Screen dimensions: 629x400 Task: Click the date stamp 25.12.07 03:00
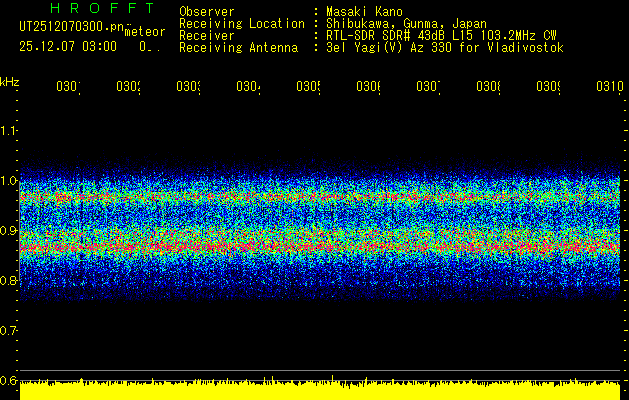[x=68, y=47]
